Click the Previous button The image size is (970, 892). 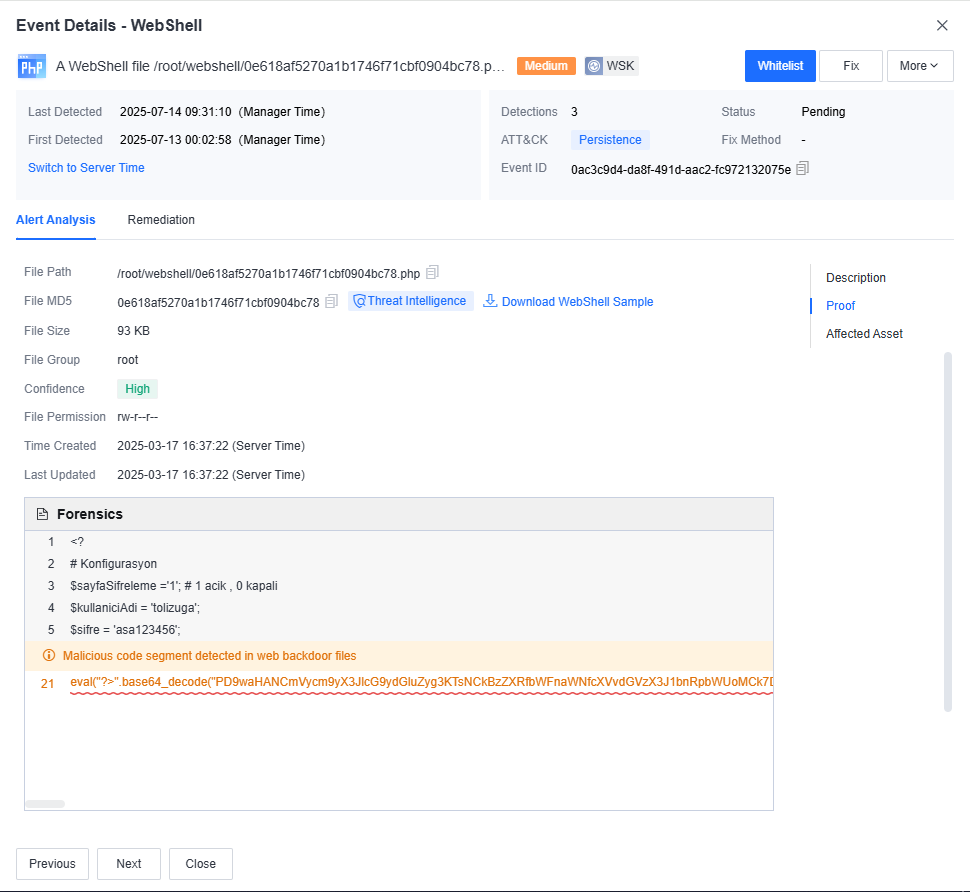(53, 864)
